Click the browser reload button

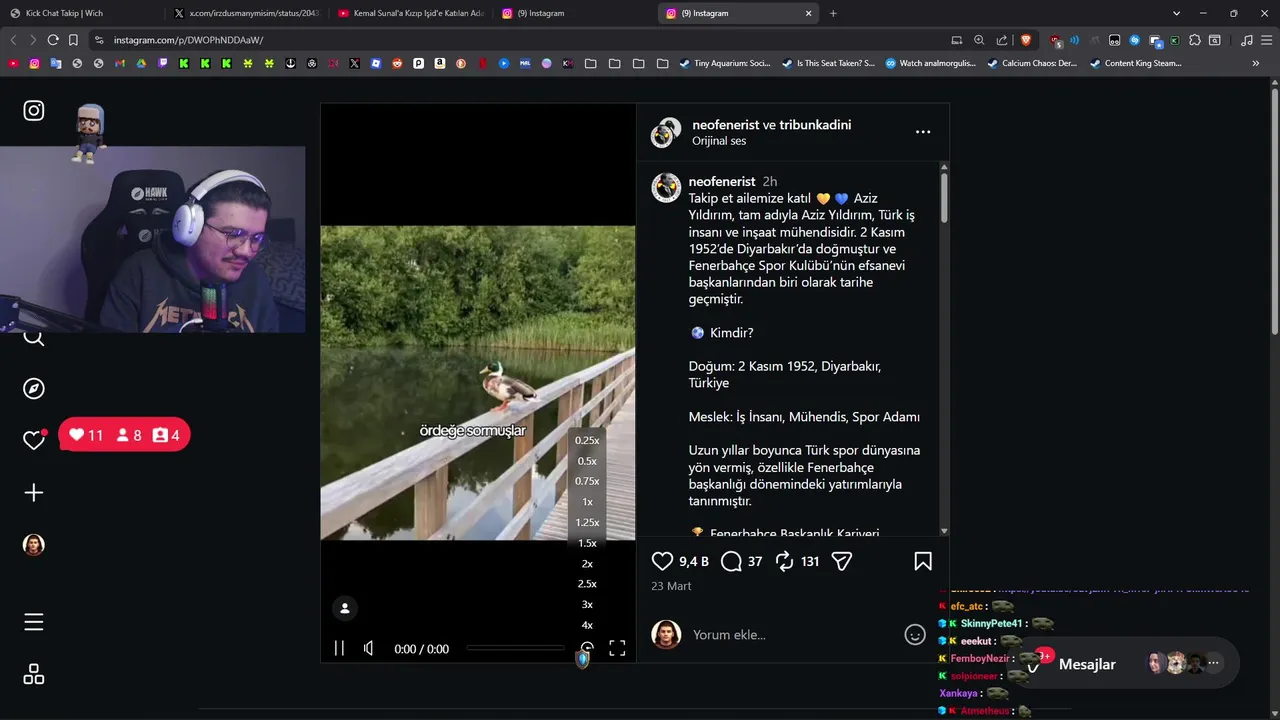pos(53,40)
